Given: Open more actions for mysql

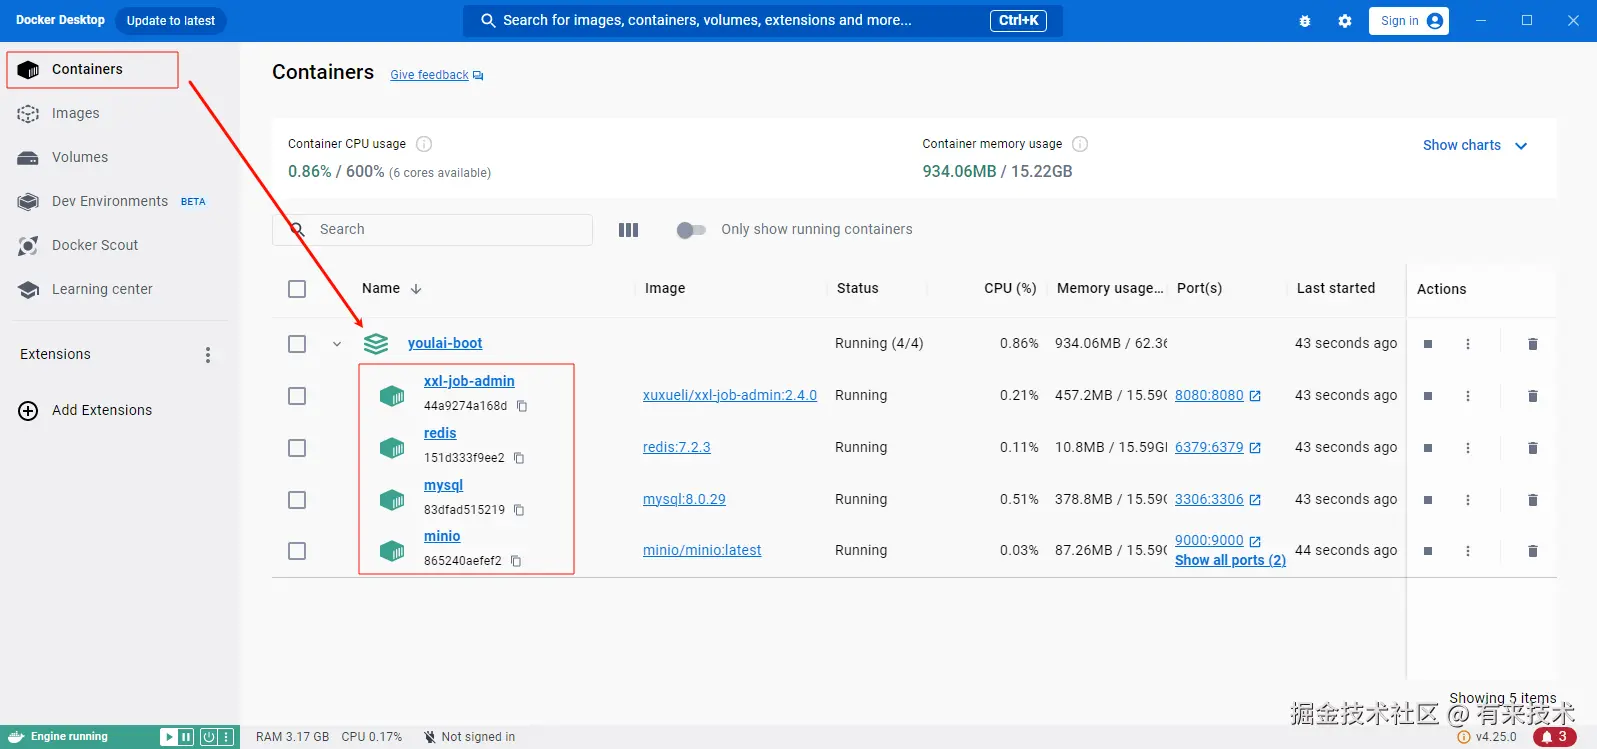Looking at the screenshot, I should [x=1468, y=500].
